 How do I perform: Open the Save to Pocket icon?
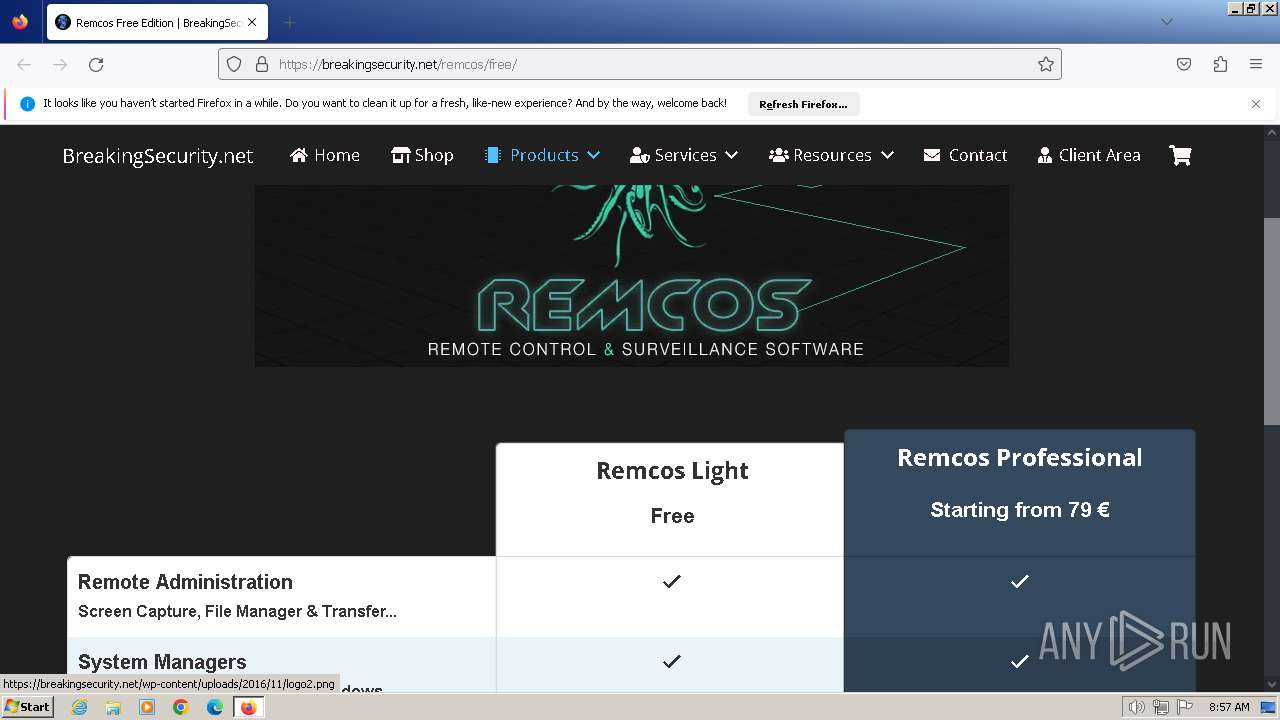tap(1184, 64)
